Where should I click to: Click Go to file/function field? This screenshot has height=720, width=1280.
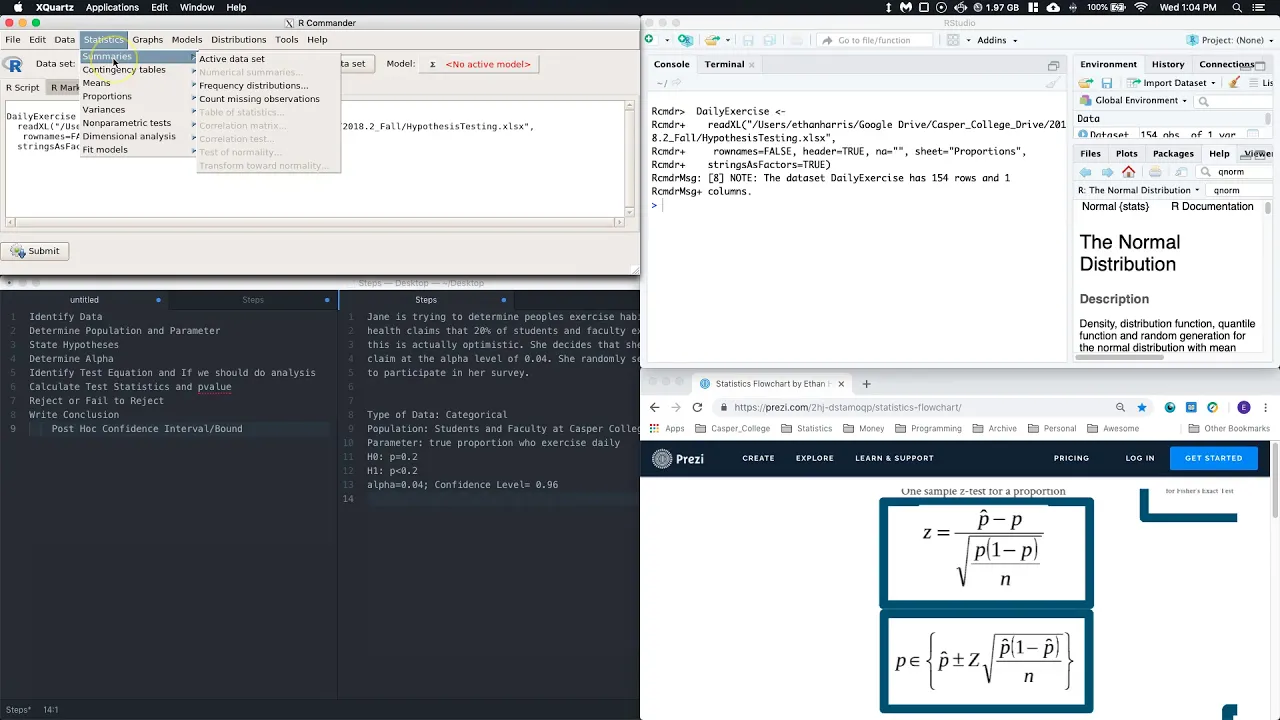[x=874, y=40]
